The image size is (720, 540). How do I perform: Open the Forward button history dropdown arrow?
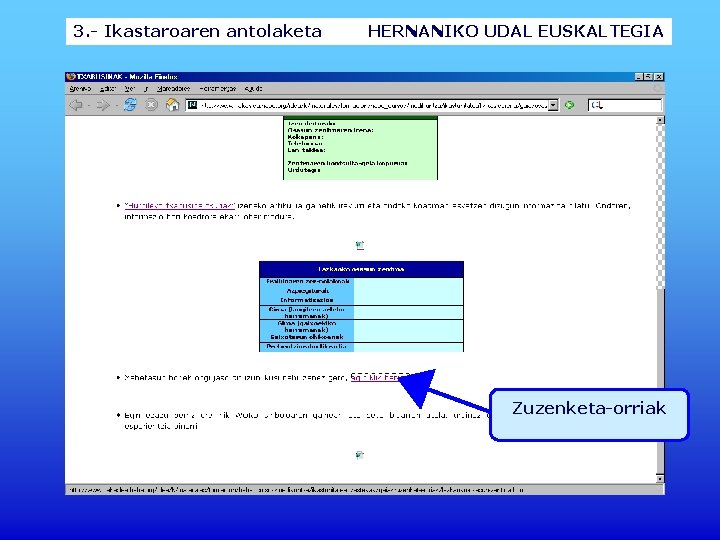[116, 106]
